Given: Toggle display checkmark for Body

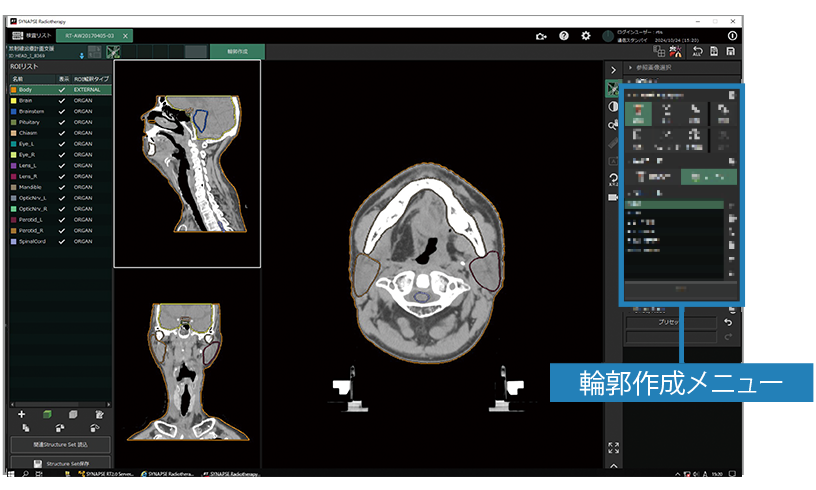Looking at the screenshot, I should point(62,90).
